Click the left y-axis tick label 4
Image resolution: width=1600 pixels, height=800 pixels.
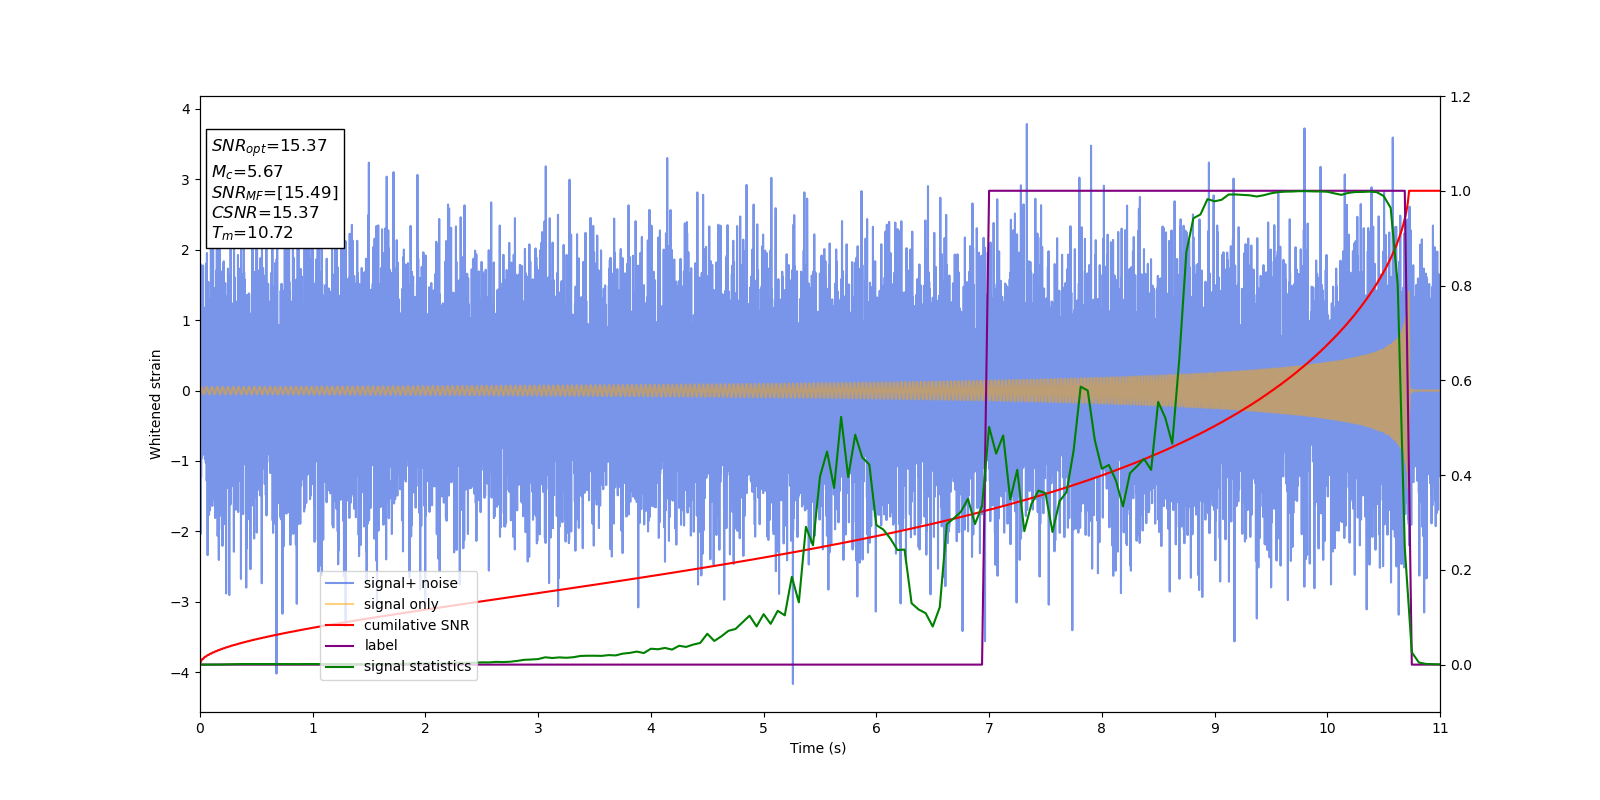click(186, 109)
